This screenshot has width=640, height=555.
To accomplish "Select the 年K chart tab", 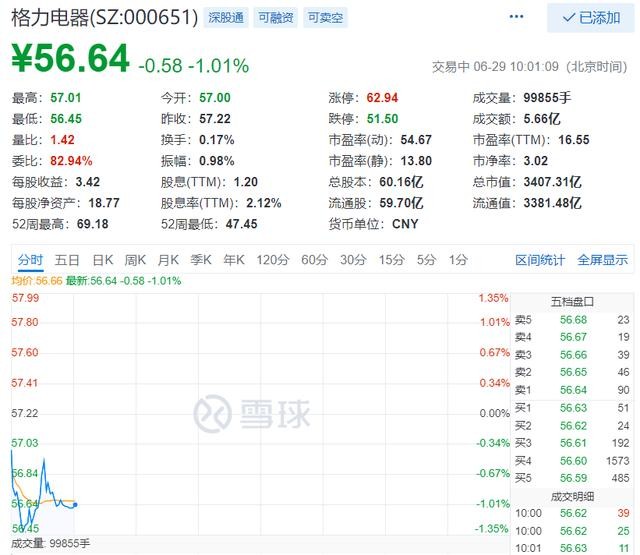I will click(234, 260).
